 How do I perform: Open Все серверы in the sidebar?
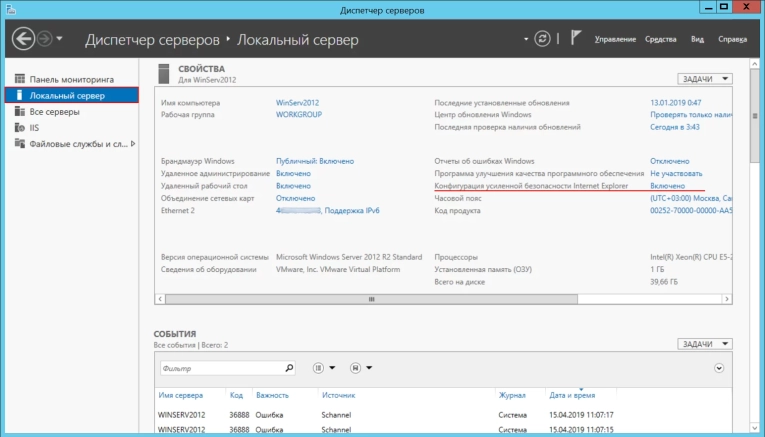click(54, 111)
